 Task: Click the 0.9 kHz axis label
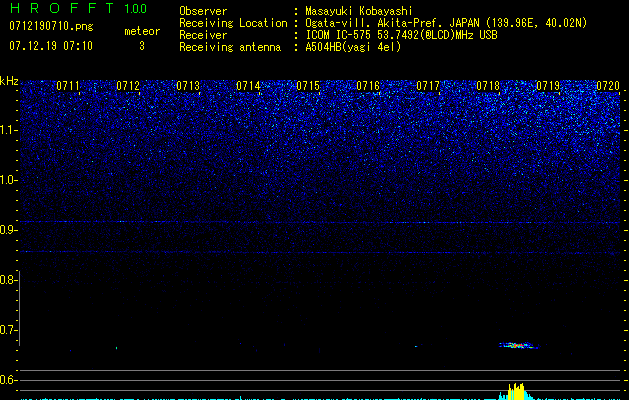coord(8,230)
